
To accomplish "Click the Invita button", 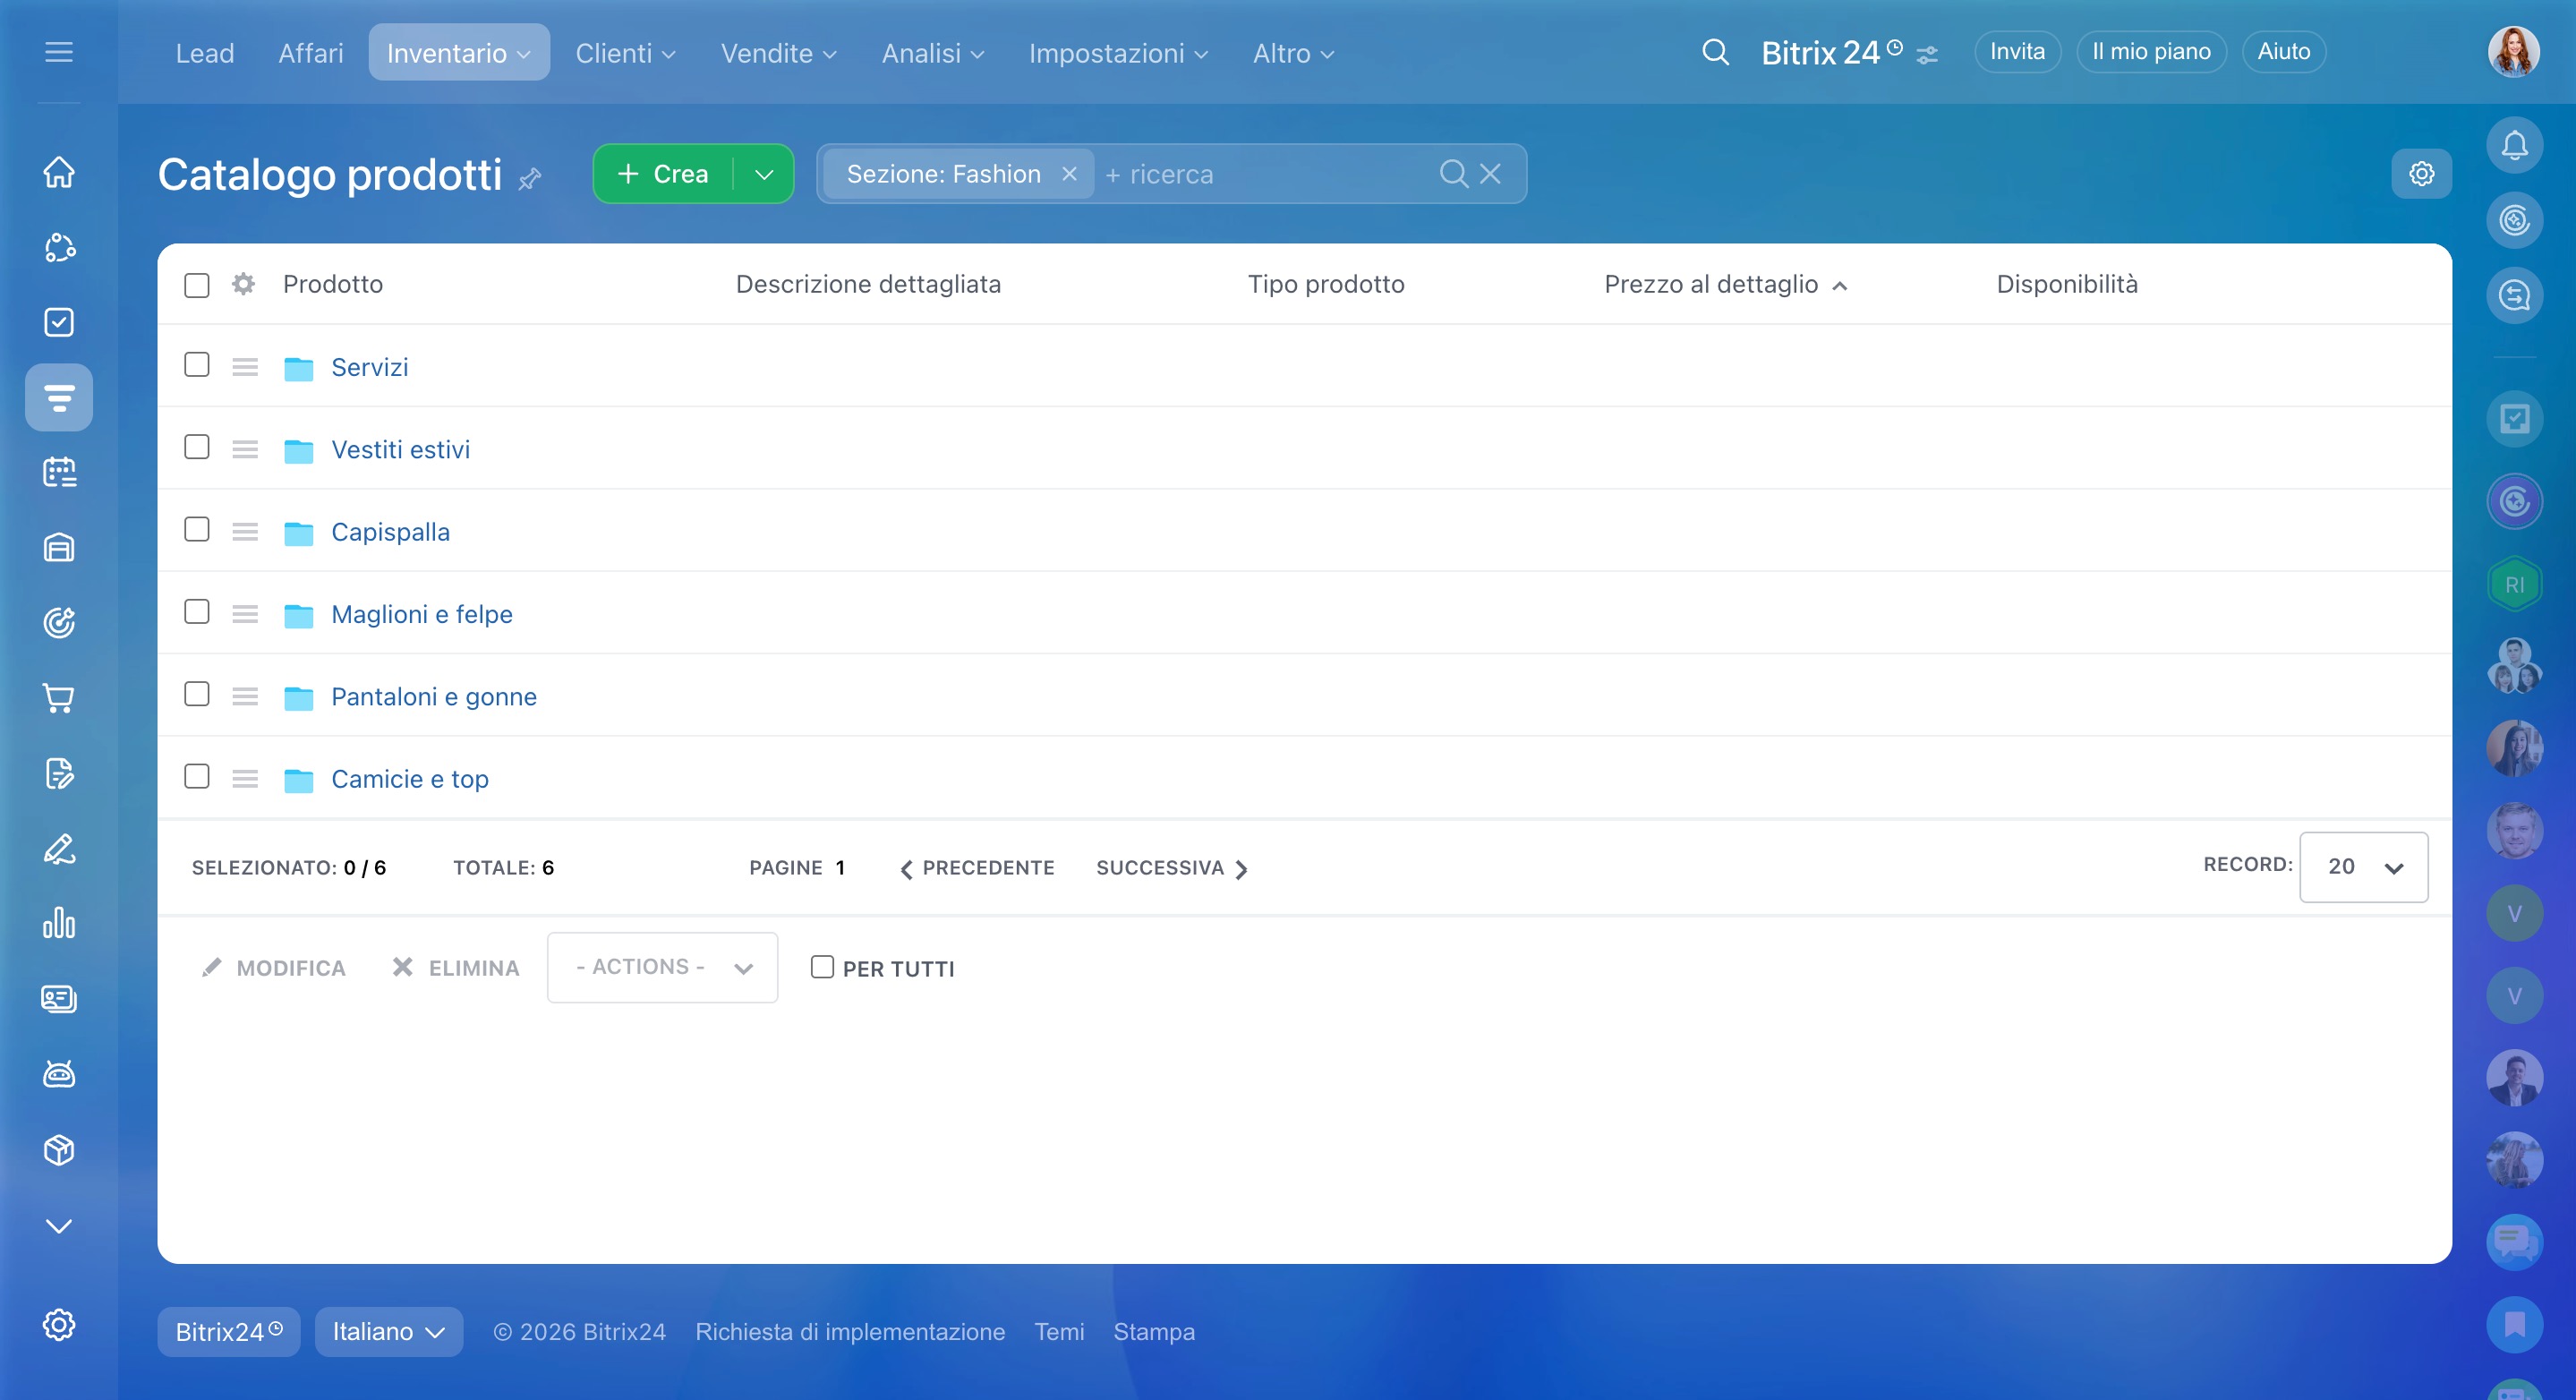I will coord(2016,52).
